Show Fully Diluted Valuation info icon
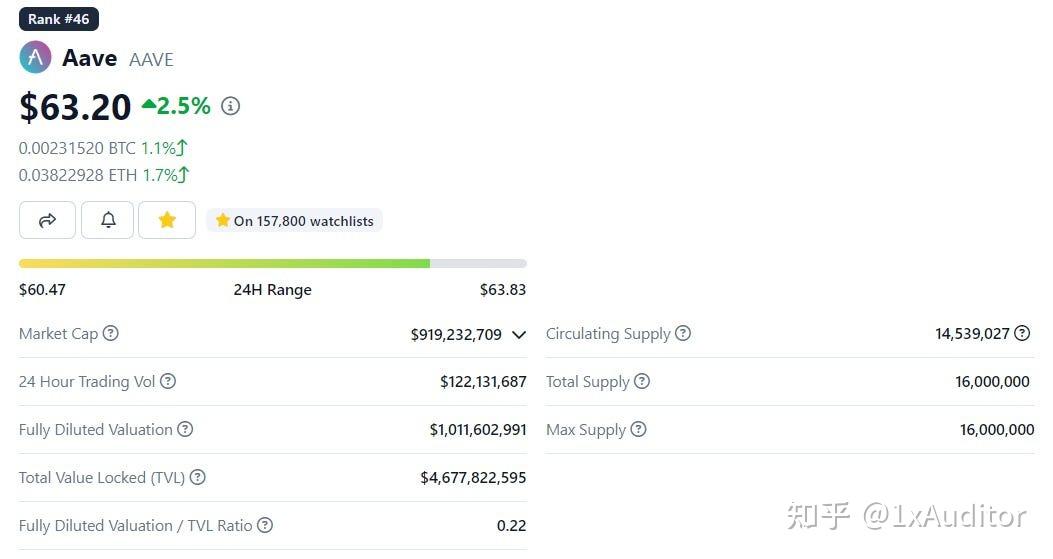This screenshot has height=559, width=1053. coord(185,429)
